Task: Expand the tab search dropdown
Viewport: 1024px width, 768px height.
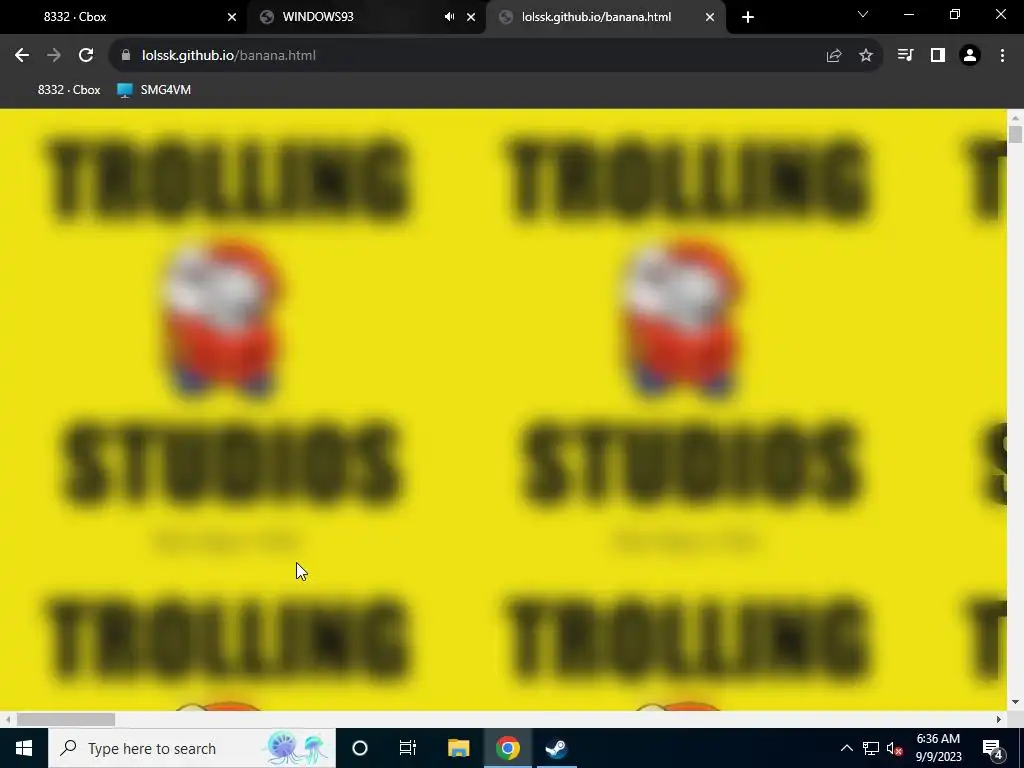Action: click(x=863, y=14)
